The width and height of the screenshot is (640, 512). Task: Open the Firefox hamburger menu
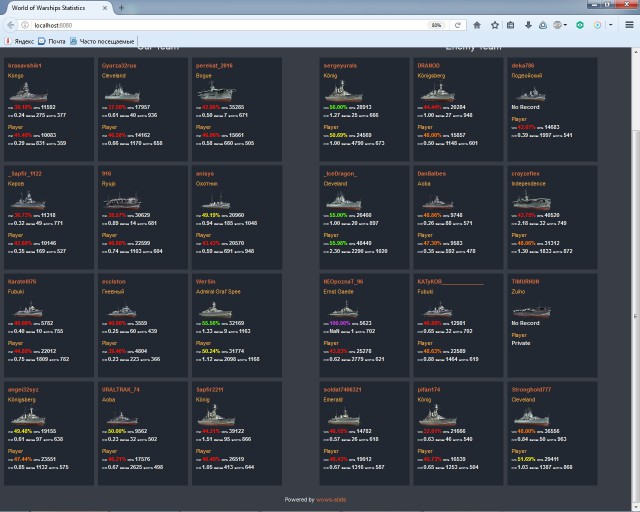629,25
